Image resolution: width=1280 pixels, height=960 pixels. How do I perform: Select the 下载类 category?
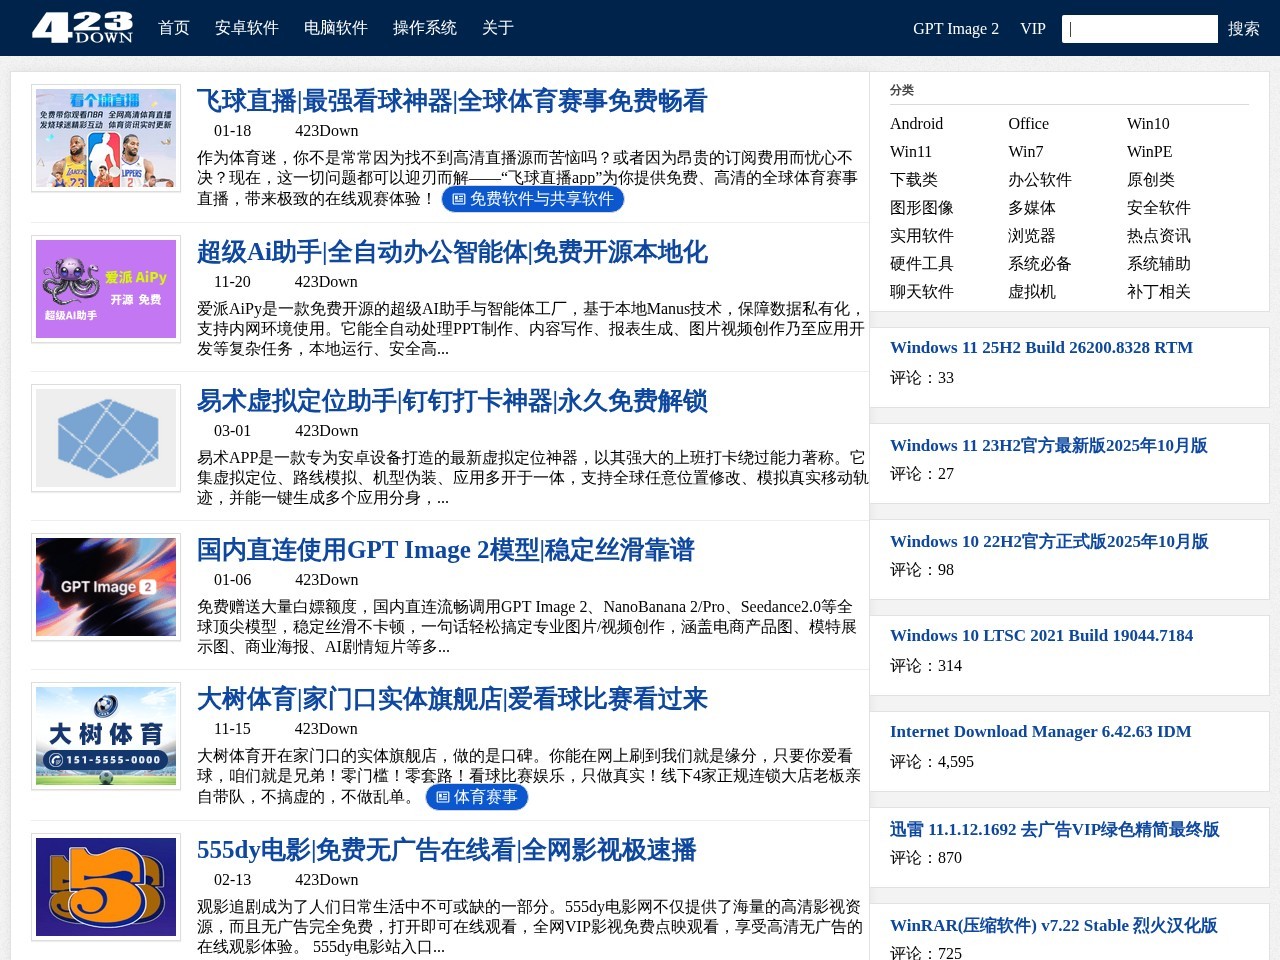pos(914,180)
